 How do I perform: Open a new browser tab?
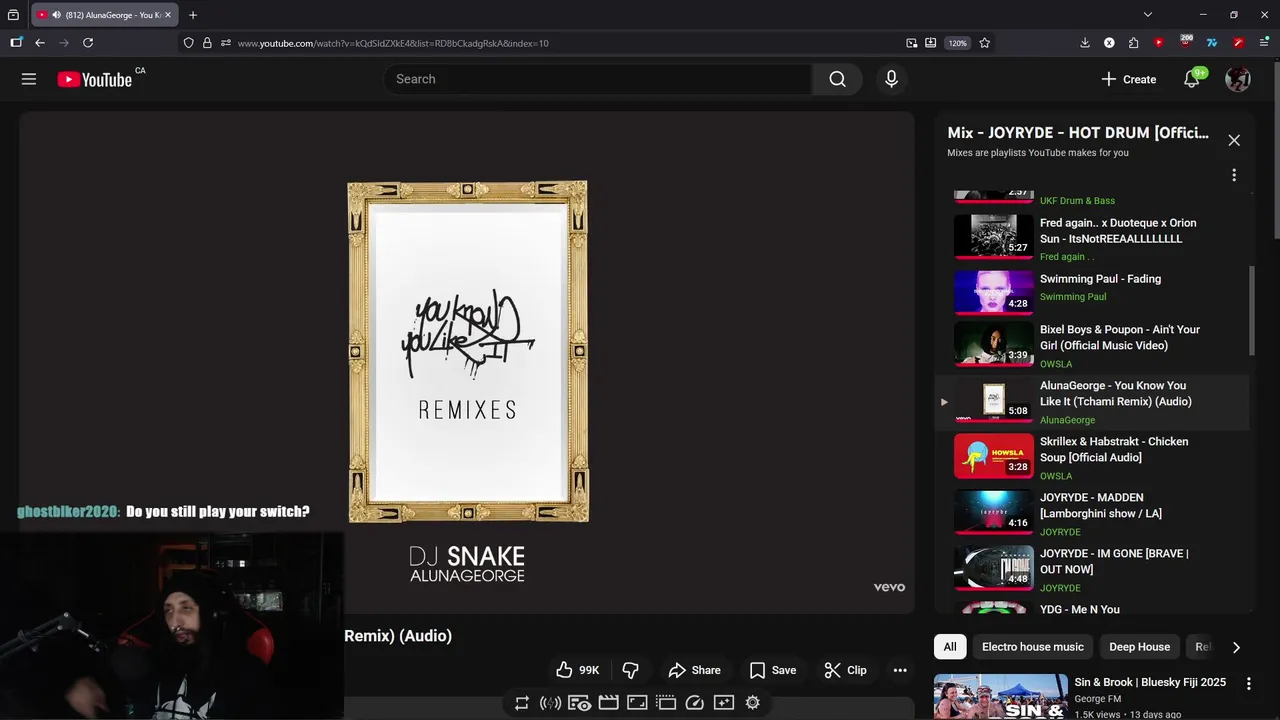coord(193,15)
